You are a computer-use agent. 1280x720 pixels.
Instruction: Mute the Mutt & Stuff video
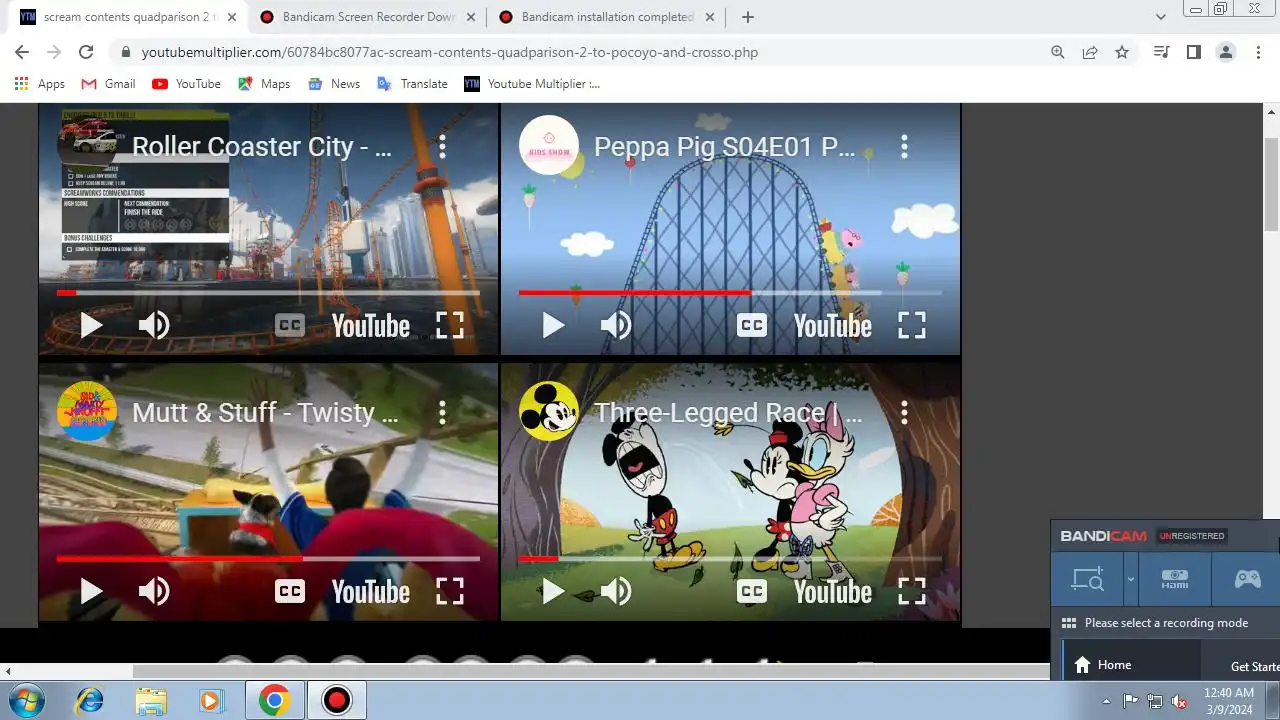153,592
